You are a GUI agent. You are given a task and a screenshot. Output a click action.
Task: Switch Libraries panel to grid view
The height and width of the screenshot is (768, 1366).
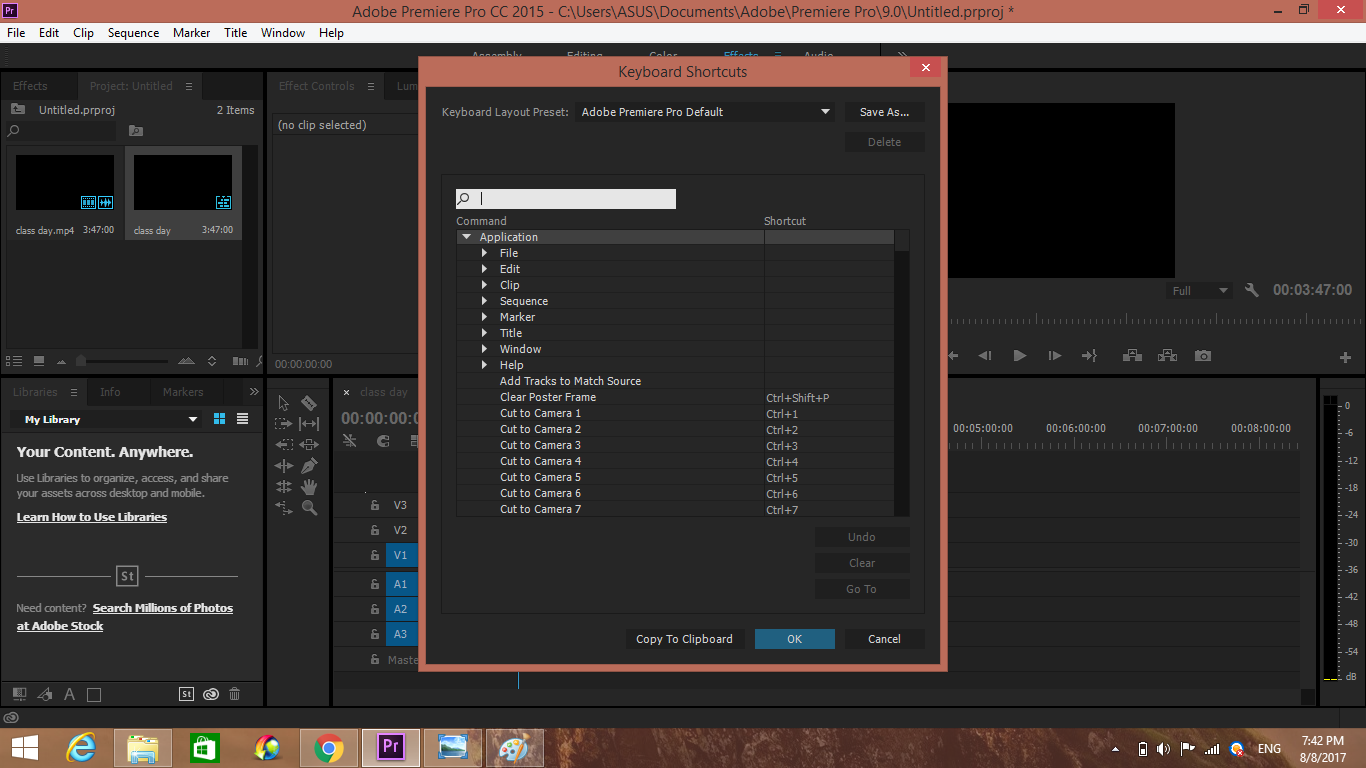point(220,419)
